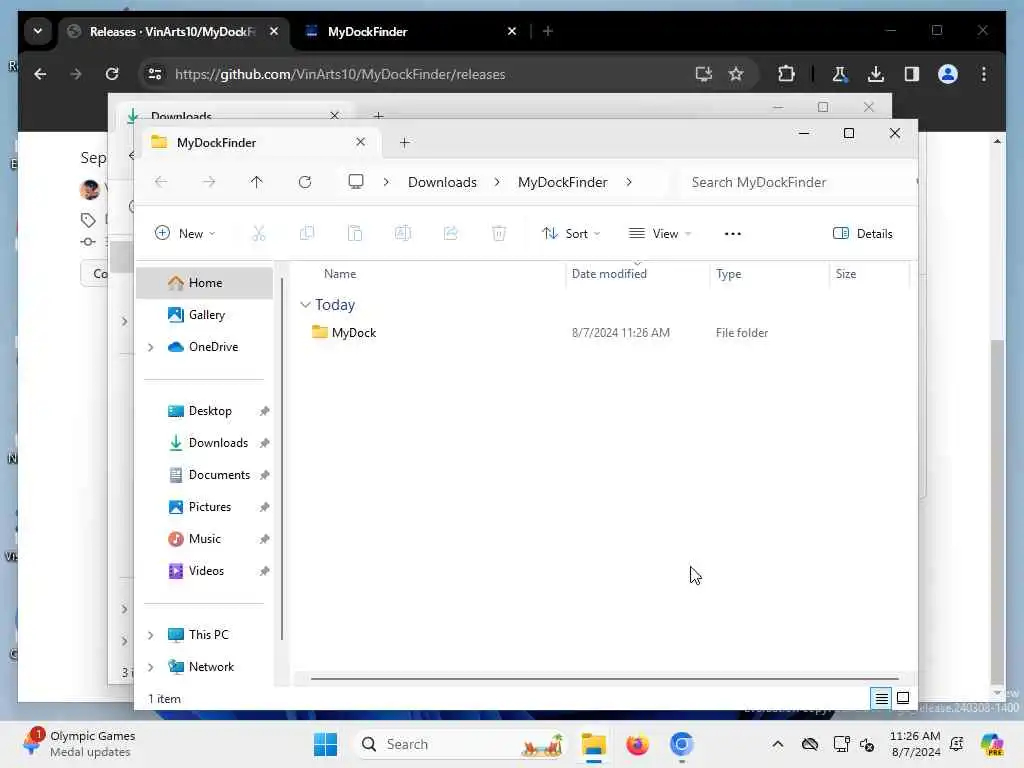Sort by Name column header
Screen dimensions: 1024x768
(340, 274)
